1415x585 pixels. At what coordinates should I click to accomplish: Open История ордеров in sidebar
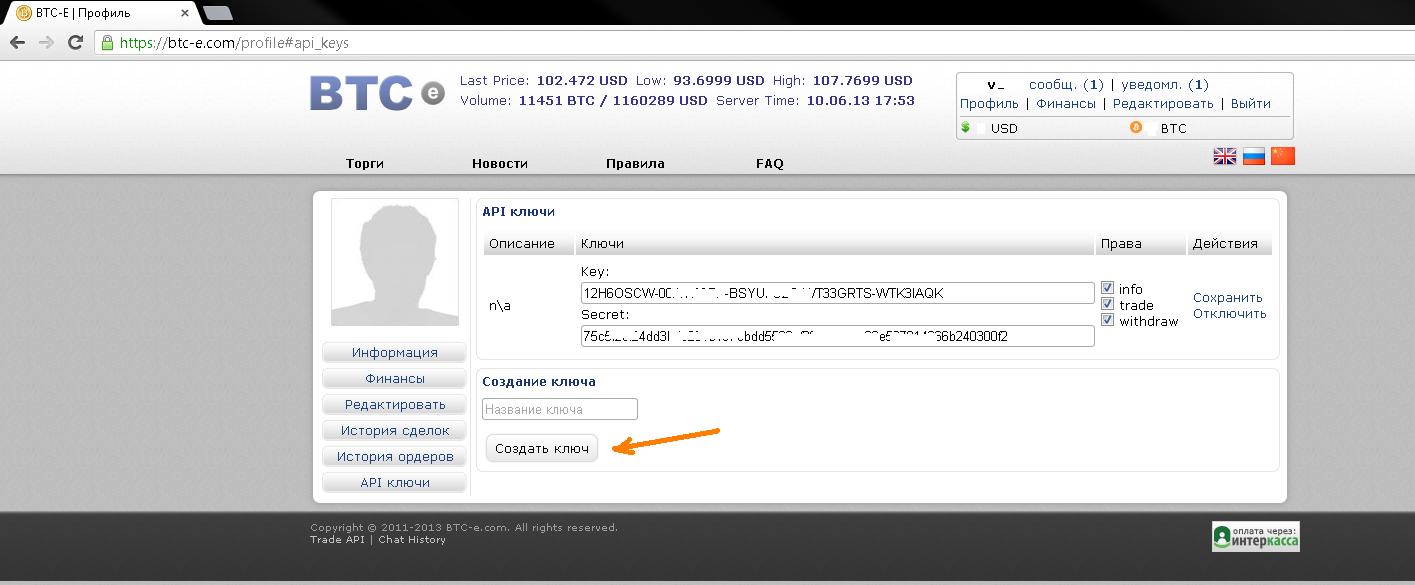point(395,457)
